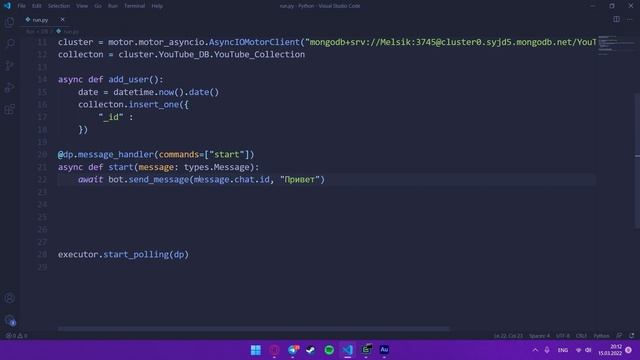Click the microphone icon in system tray

click(x=547, y=350)
